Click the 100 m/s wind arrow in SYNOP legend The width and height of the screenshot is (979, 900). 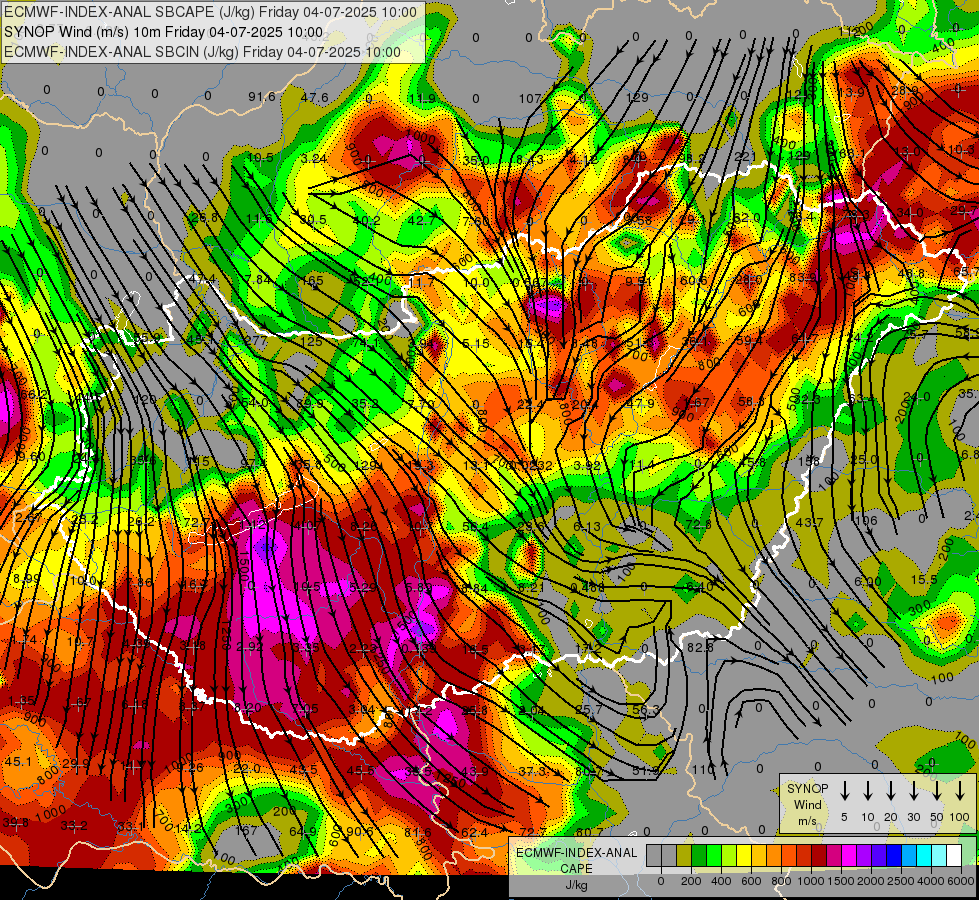coord(960,791)
